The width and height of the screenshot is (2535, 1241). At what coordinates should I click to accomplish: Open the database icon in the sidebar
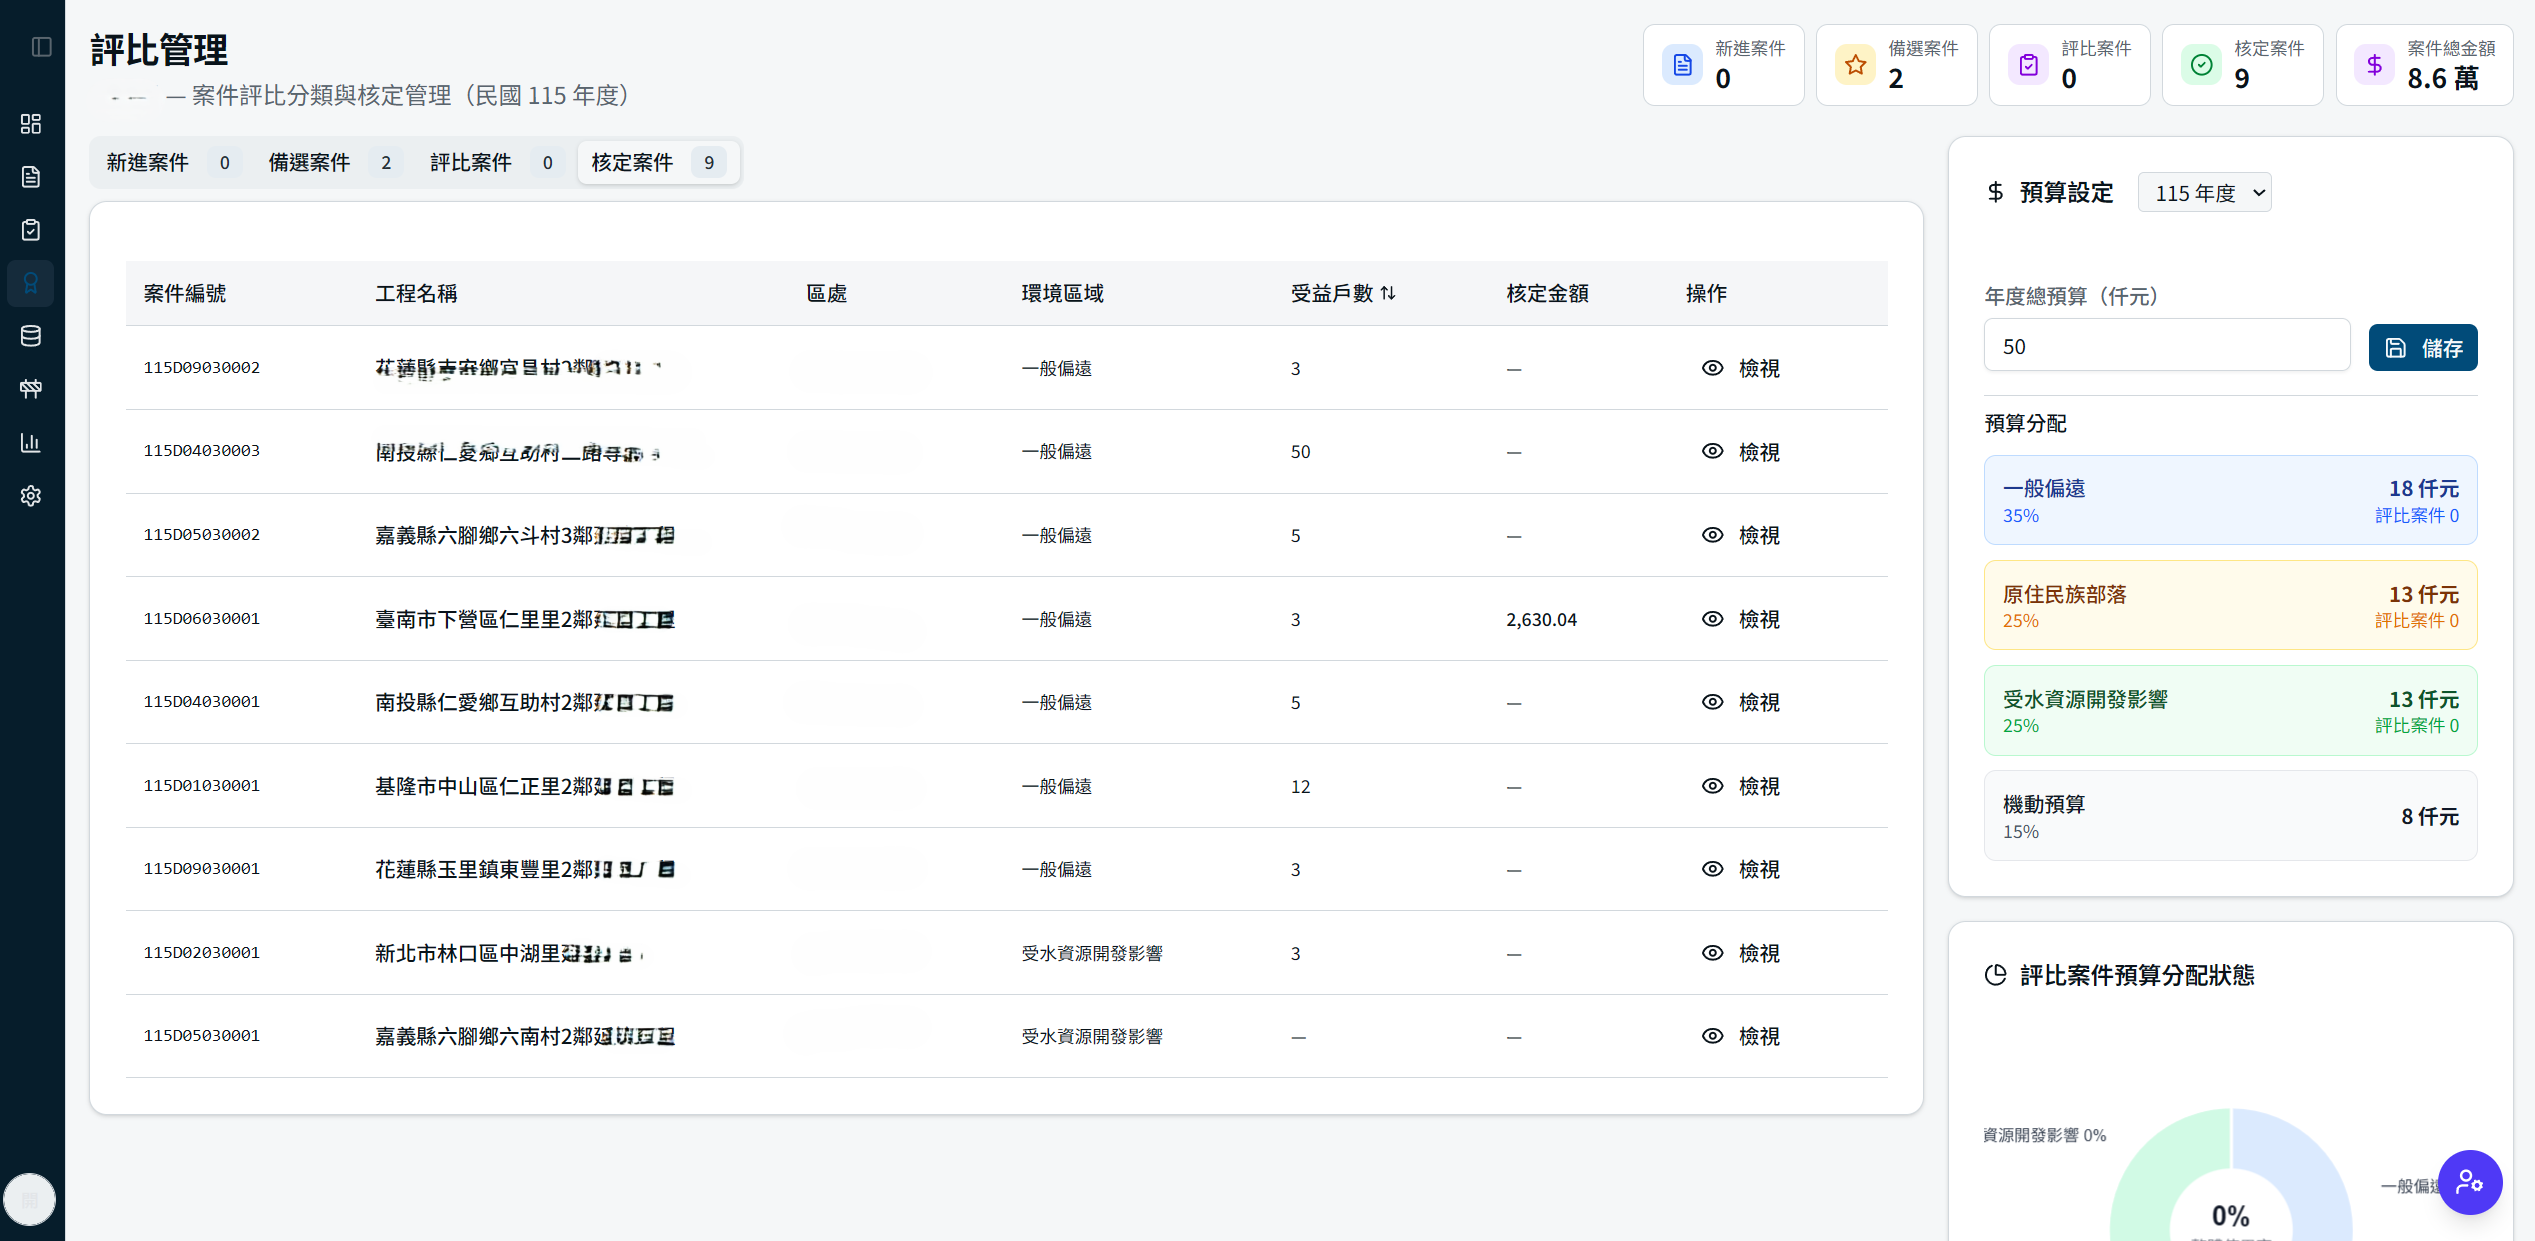[x=31, y=336]
